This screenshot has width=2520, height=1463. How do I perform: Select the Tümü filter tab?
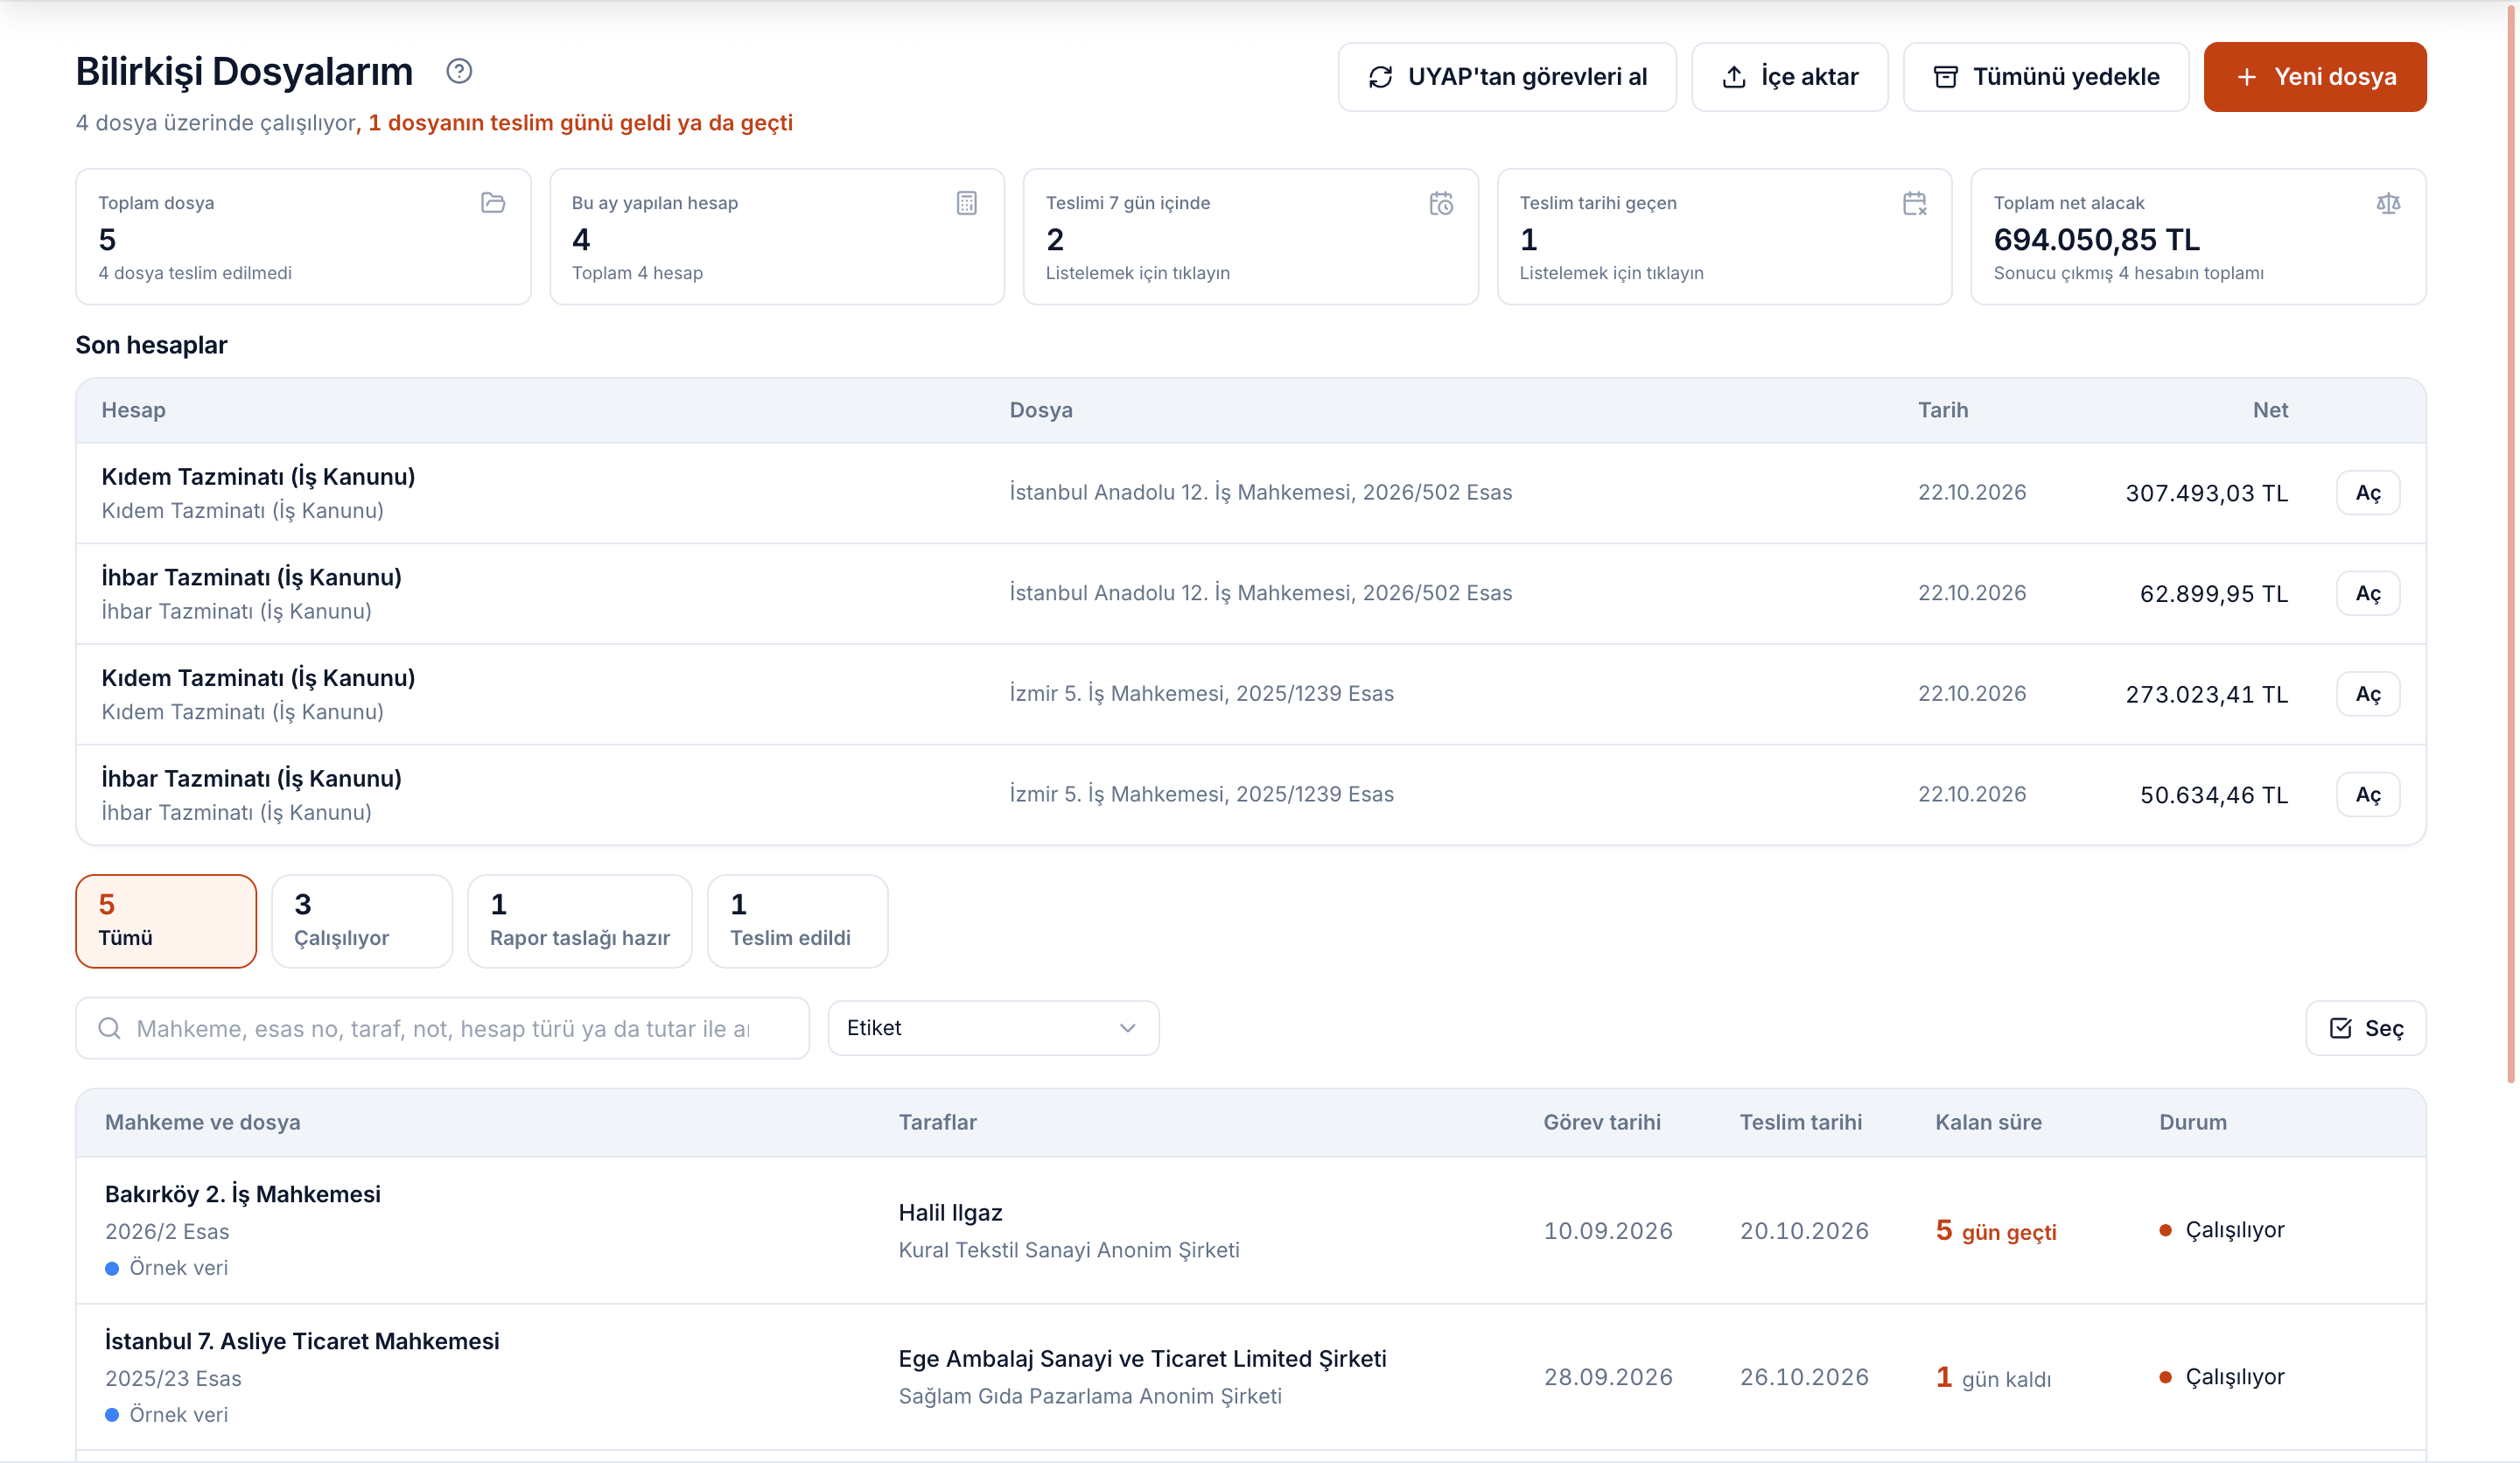pyautogui.click(x=166, y=921)
